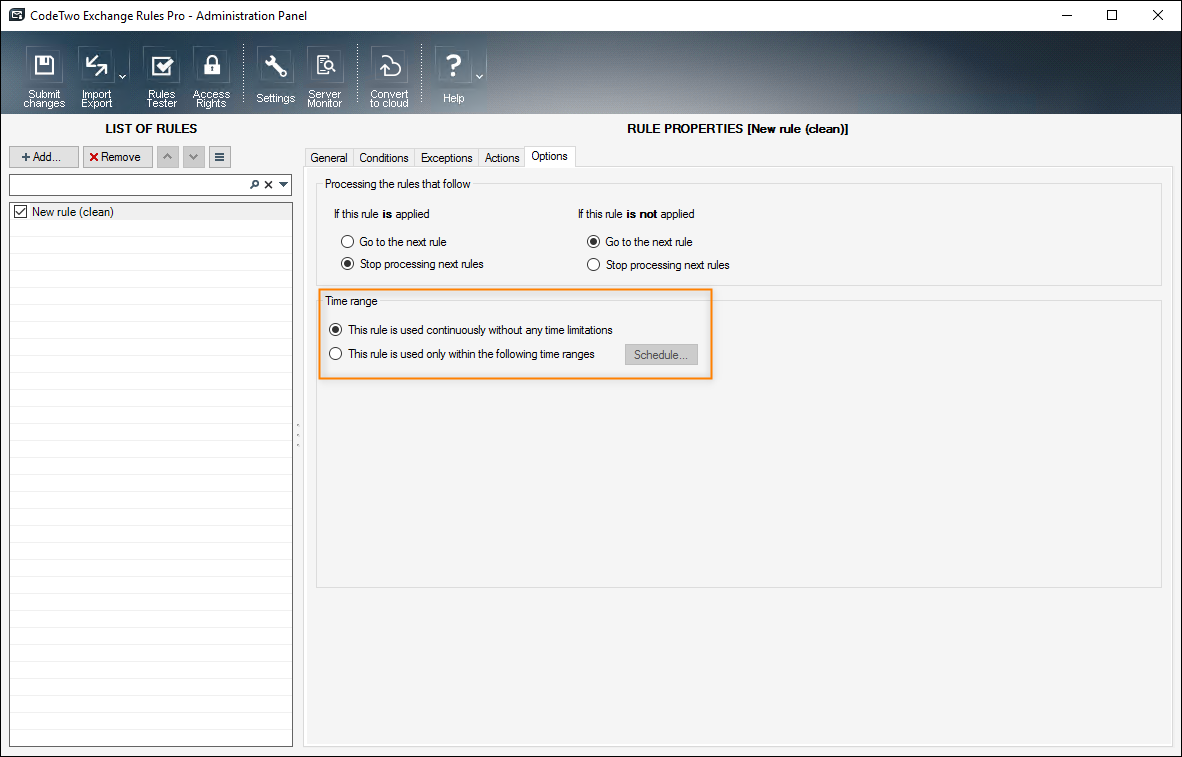Open the Settings wrench tool
Screen dimensions: 1182x757
coord(275,75)
